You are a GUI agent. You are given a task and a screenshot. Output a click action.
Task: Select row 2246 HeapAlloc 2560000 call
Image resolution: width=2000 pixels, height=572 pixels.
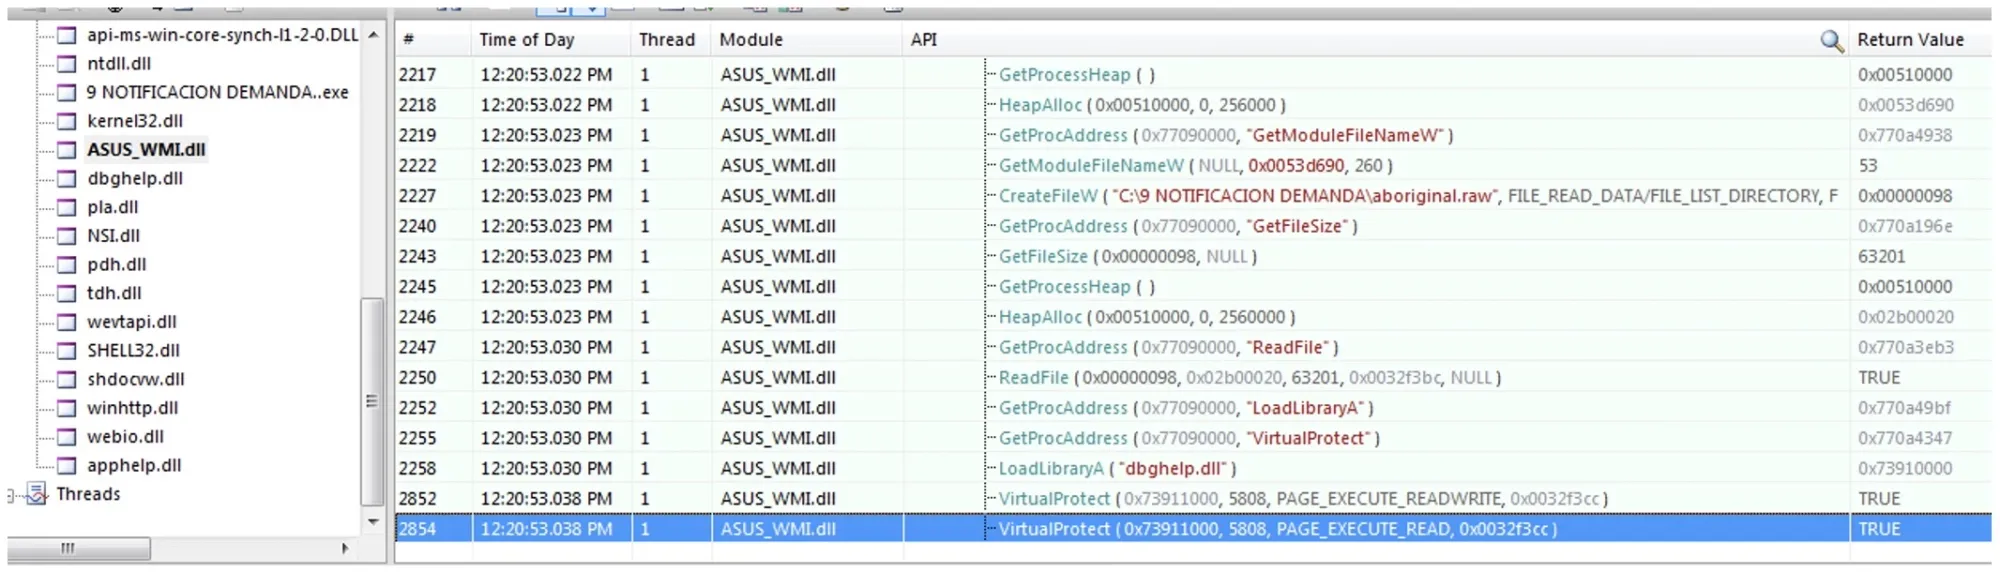click(1193, 317)
